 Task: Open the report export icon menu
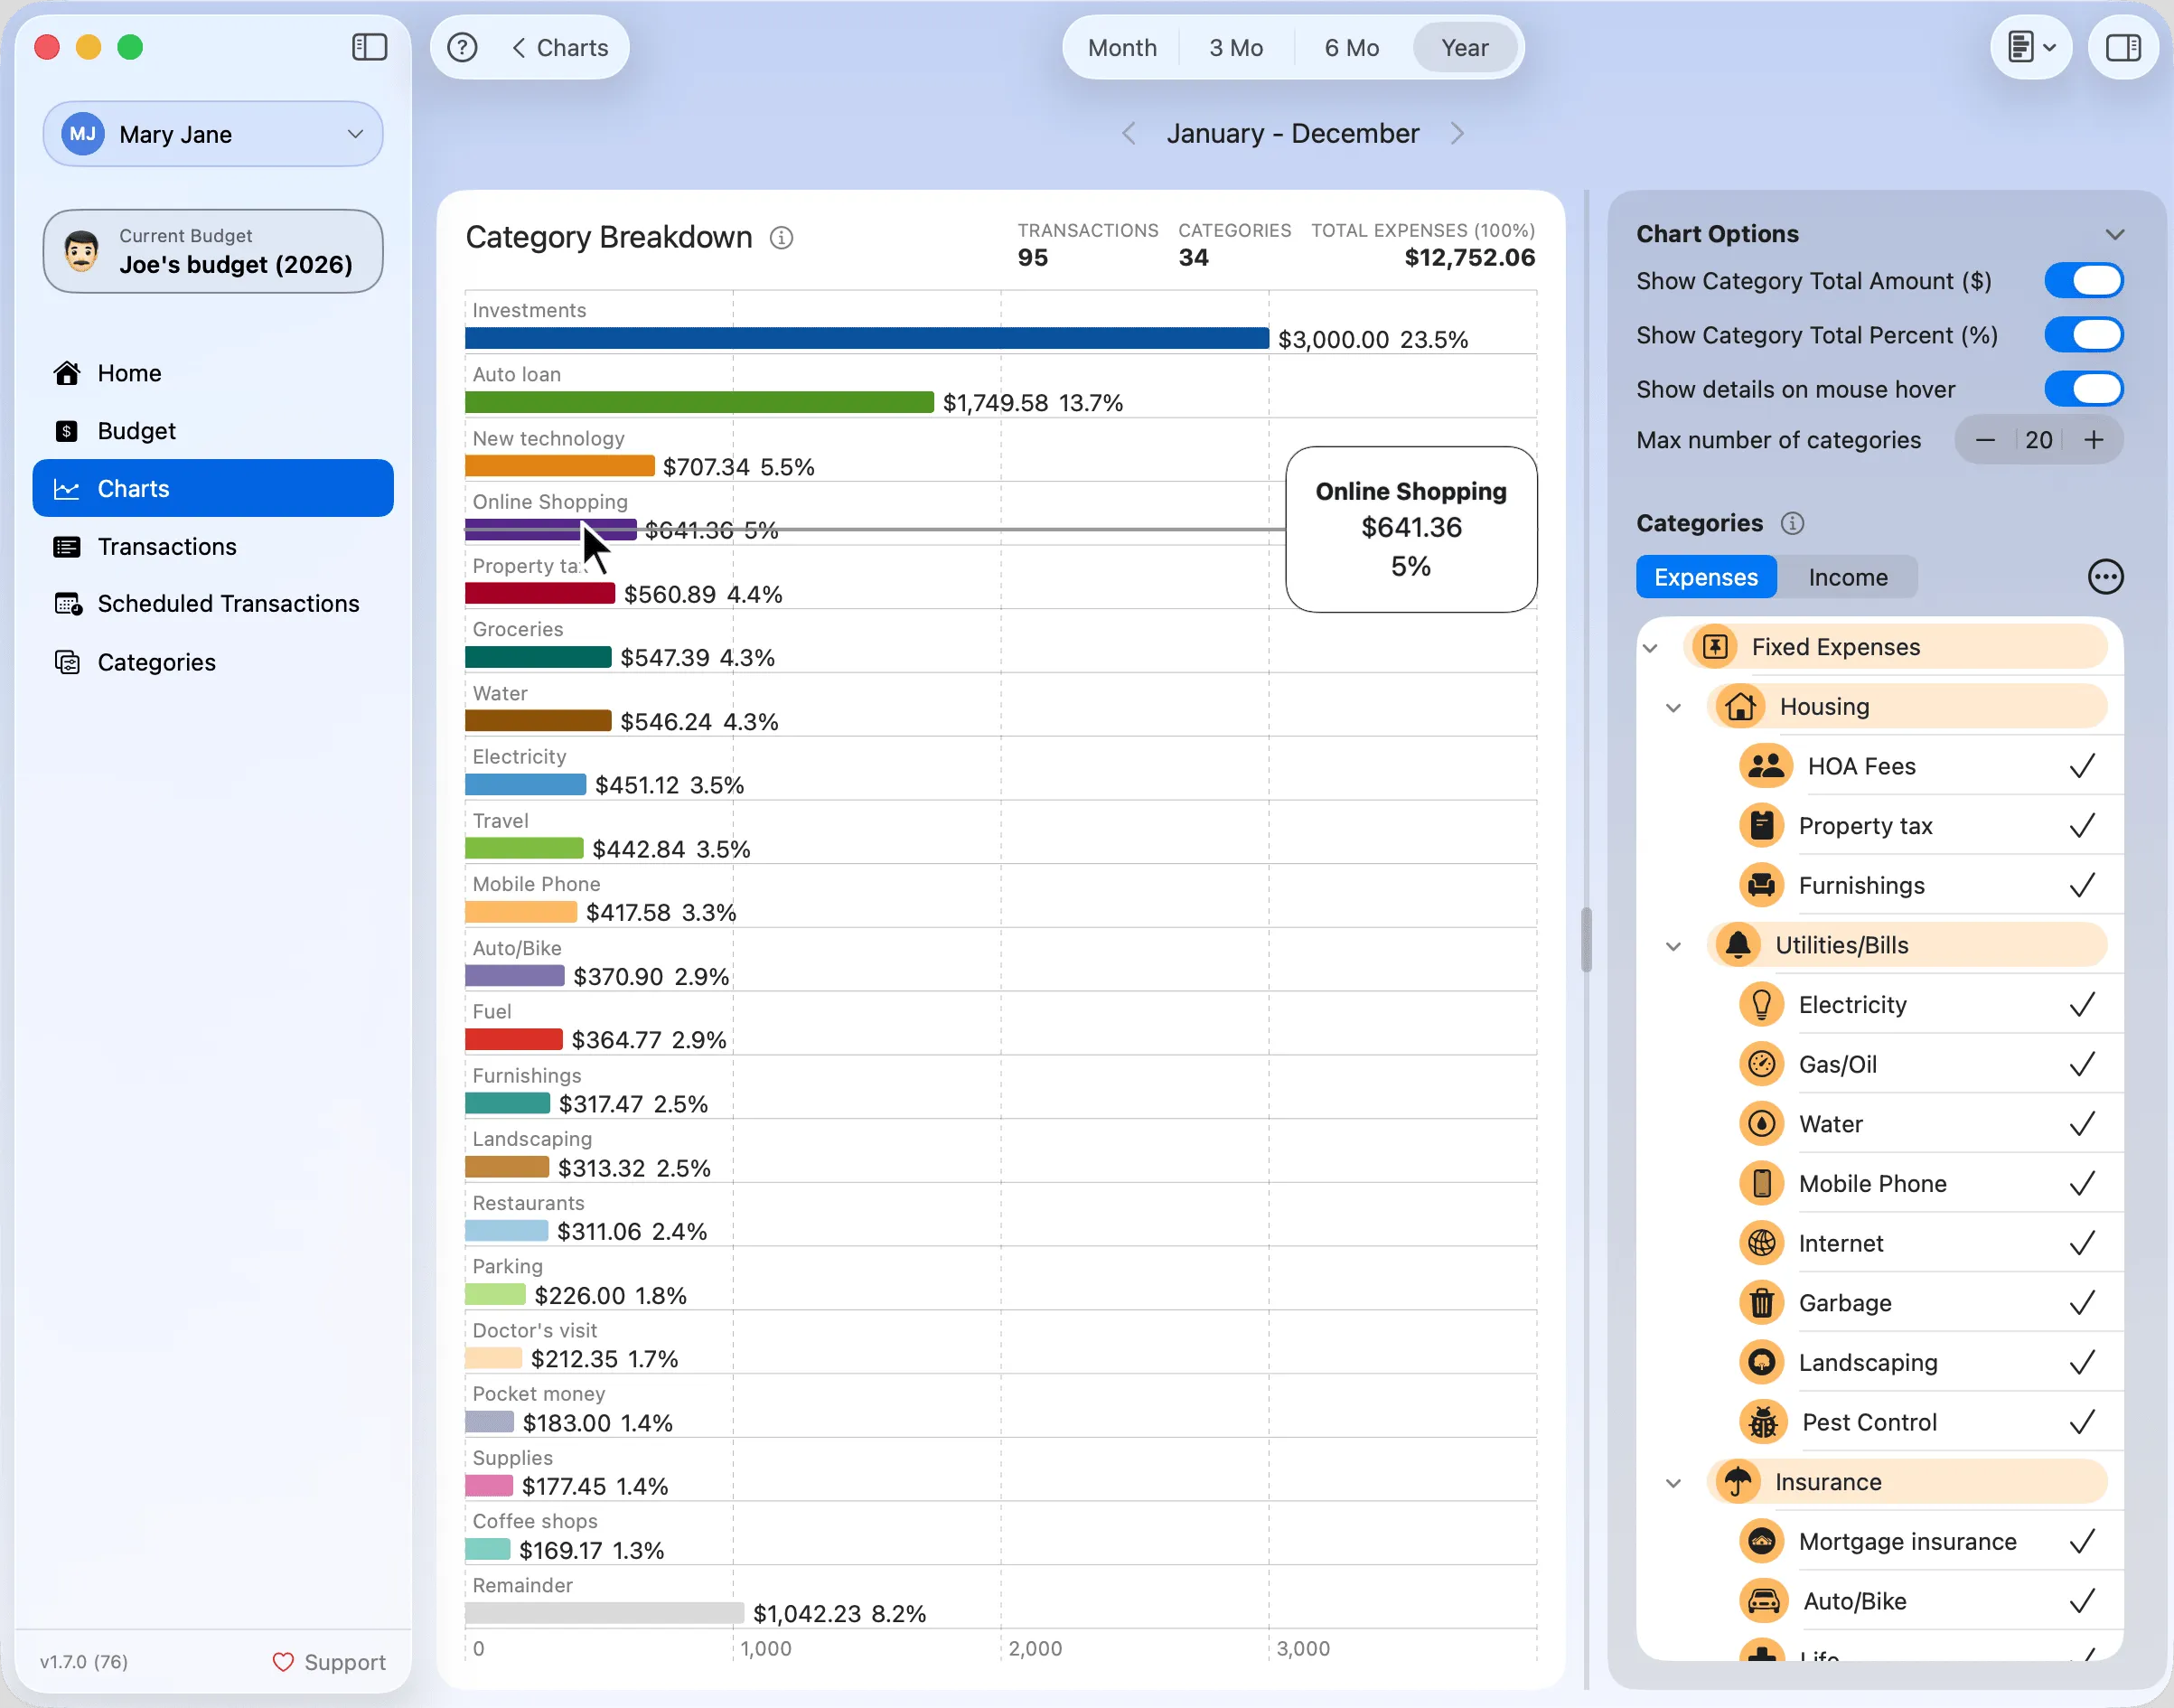click(x=2031, y=47)
